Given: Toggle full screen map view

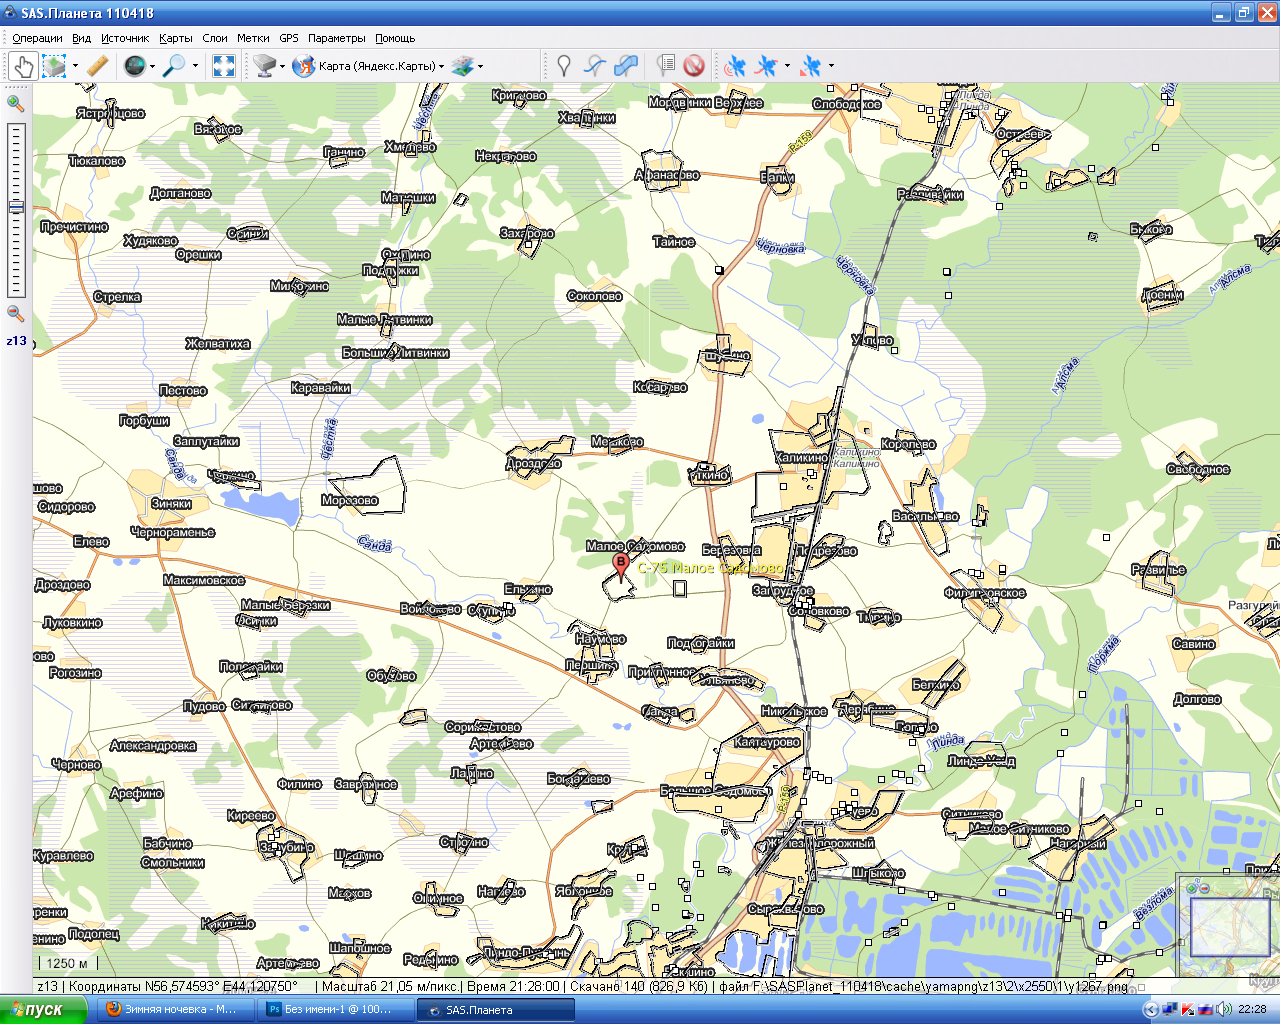Looking at the screenshot, I should point(224,66).
